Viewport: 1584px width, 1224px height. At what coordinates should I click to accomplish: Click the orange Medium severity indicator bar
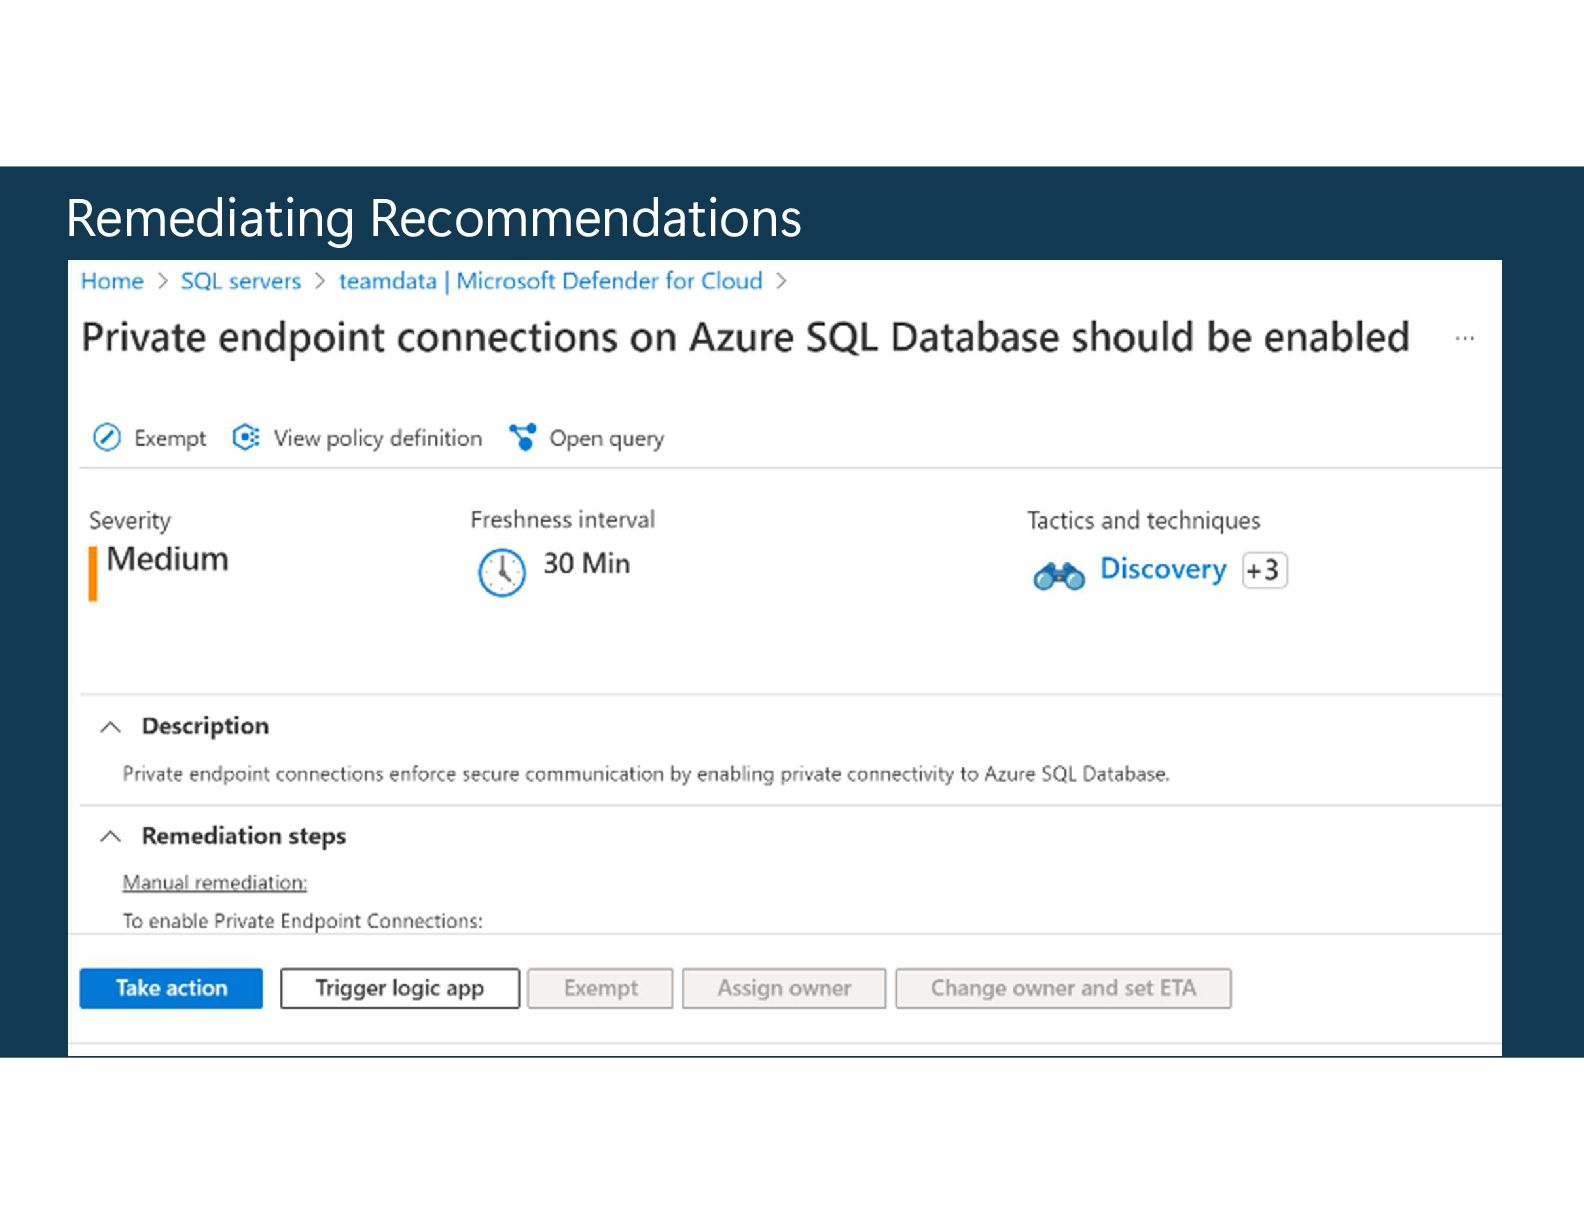[93, 574]
